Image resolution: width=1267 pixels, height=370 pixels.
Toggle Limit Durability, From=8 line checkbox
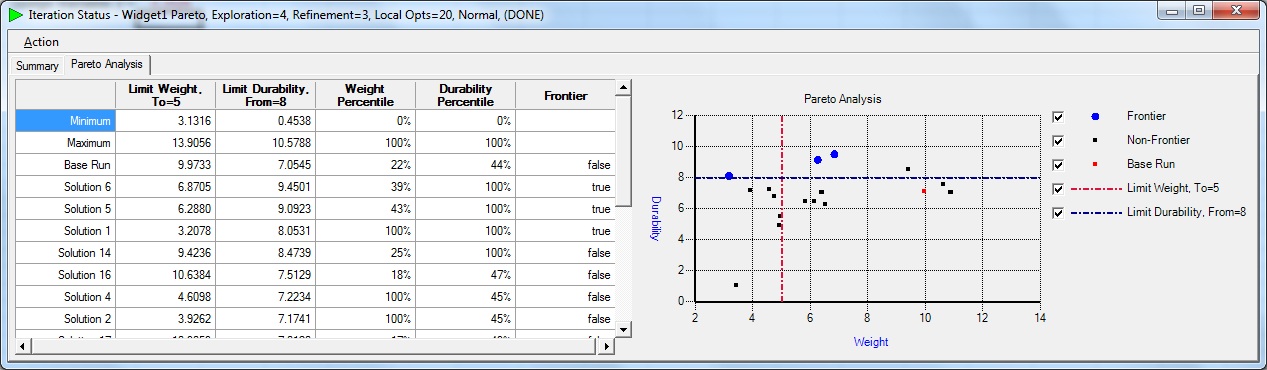(1058, 212)
